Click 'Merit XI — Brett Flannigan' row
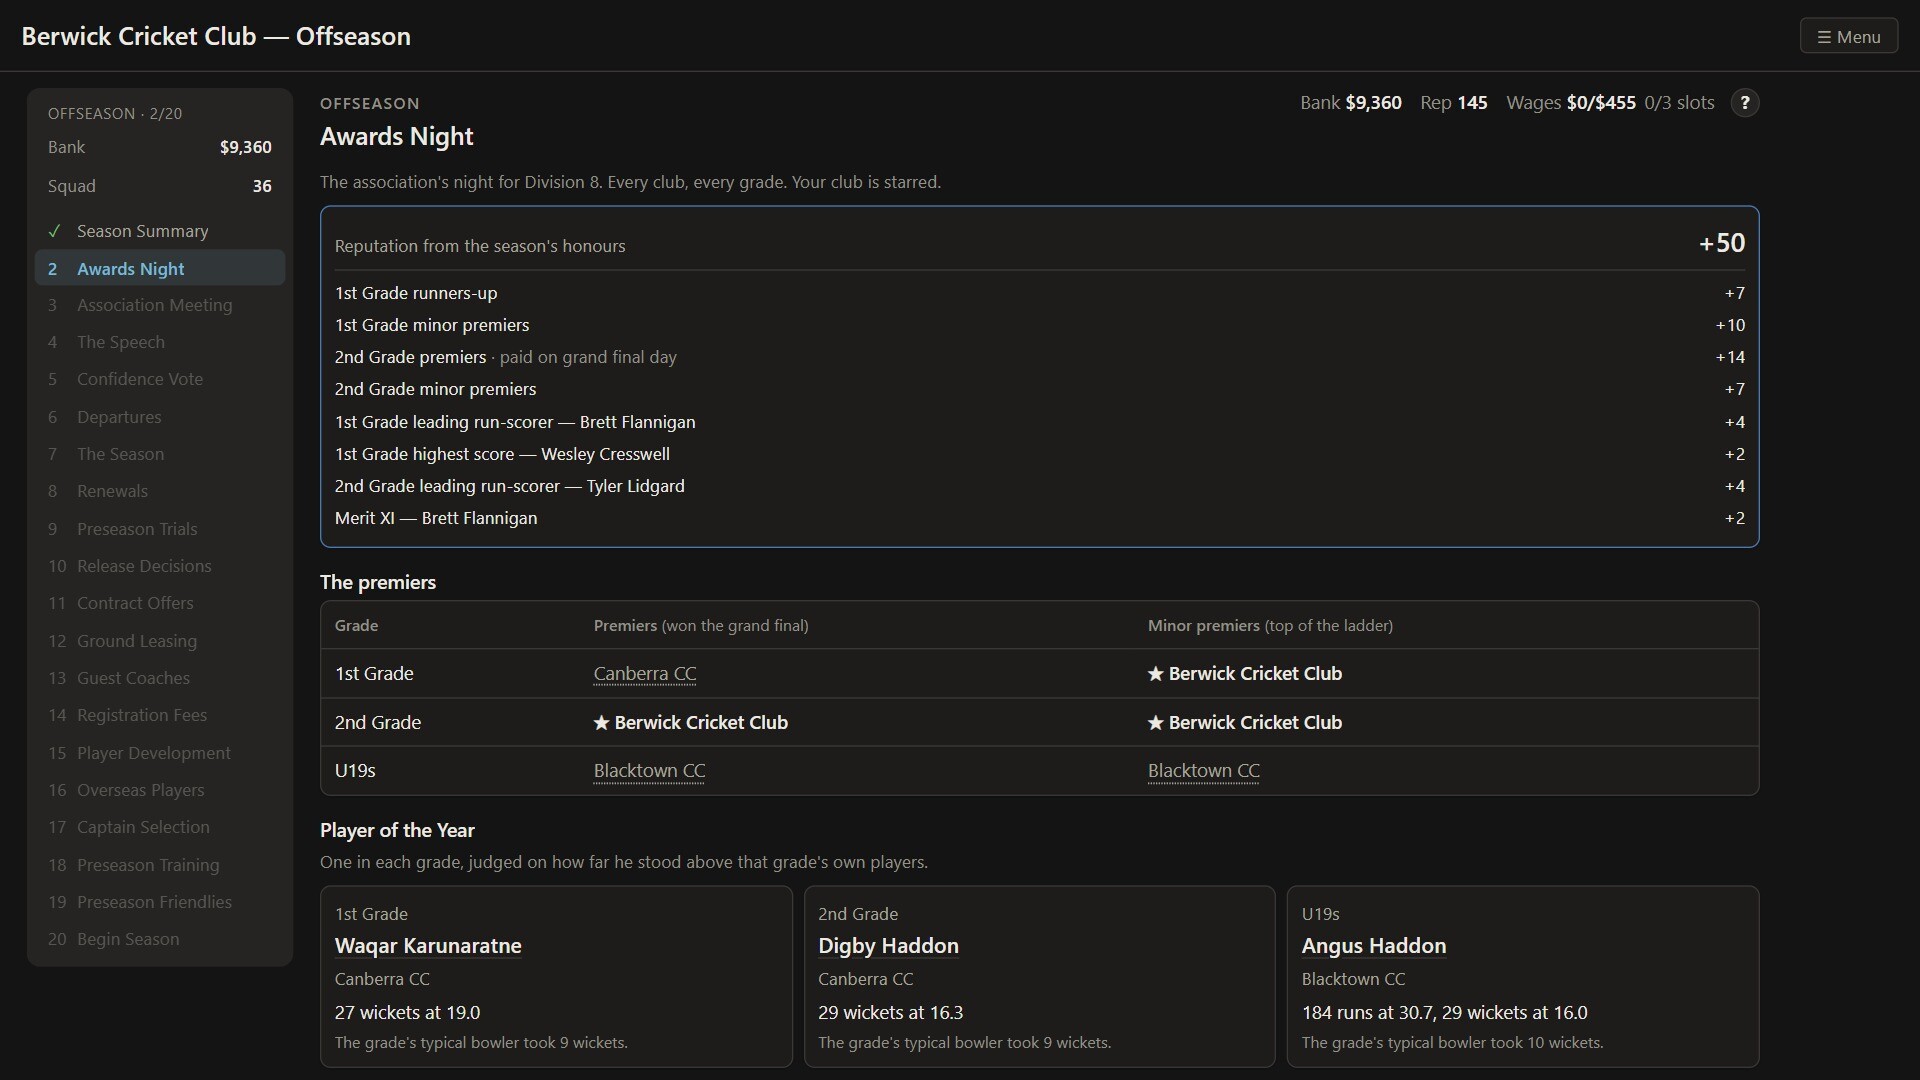1920x1080 pixels. tap(1039, 518)
